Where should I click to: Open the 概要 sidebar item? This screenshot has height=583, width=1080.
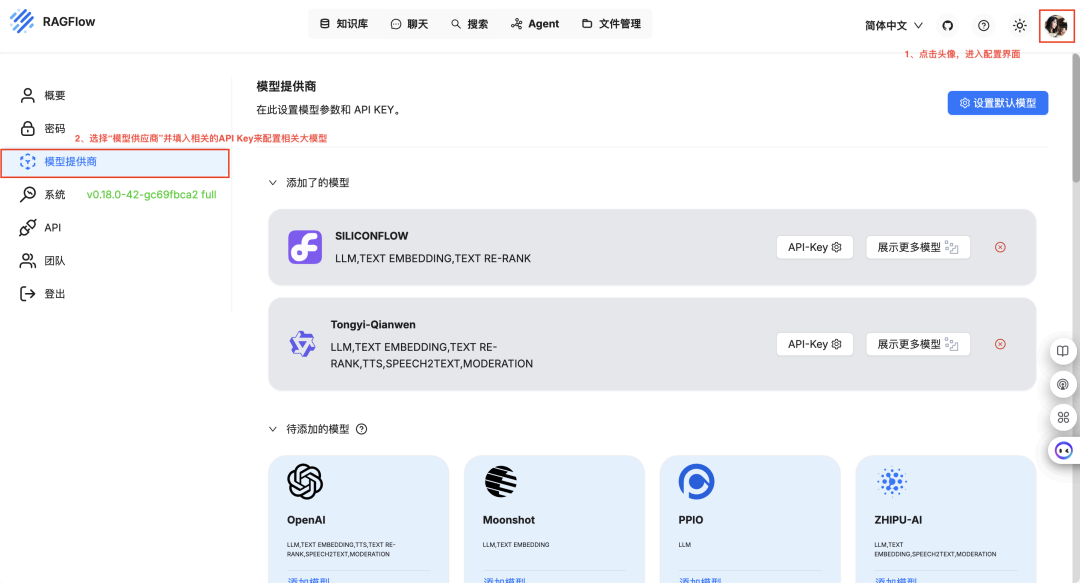coord(116,95)
